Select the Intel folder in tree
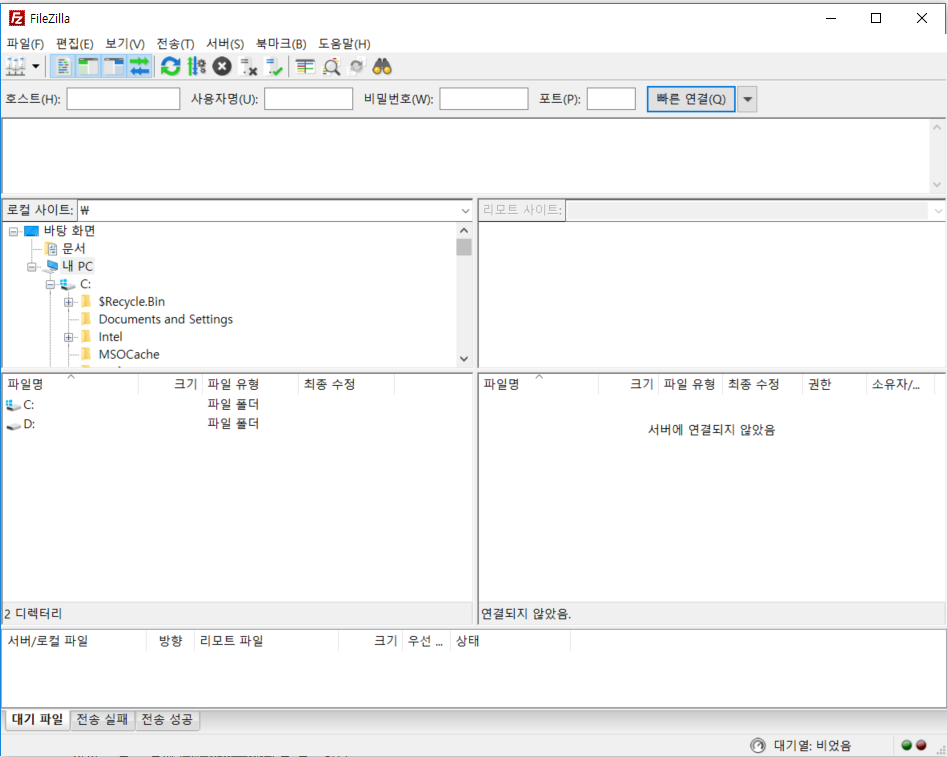 click(110, 337)
